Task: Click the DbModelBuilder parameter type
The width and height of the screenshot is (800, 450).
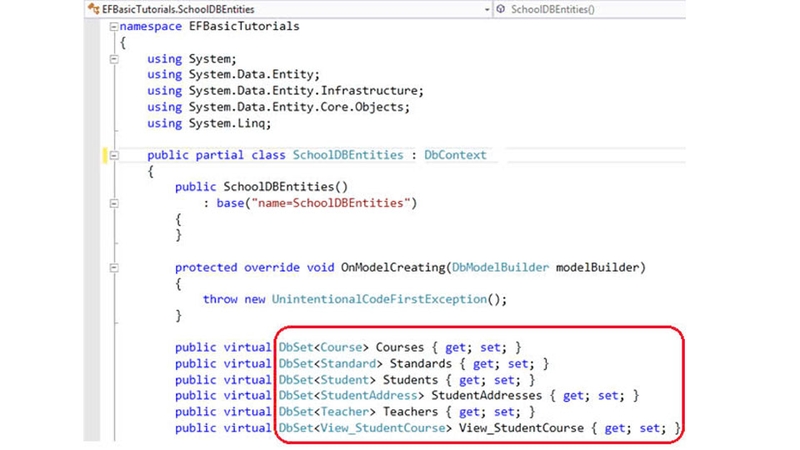Action: pos(500,267)
